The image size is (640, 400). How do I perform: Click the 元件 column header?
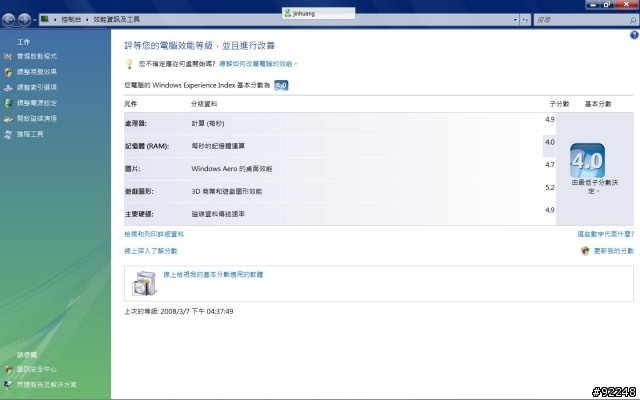coord(131,104)
